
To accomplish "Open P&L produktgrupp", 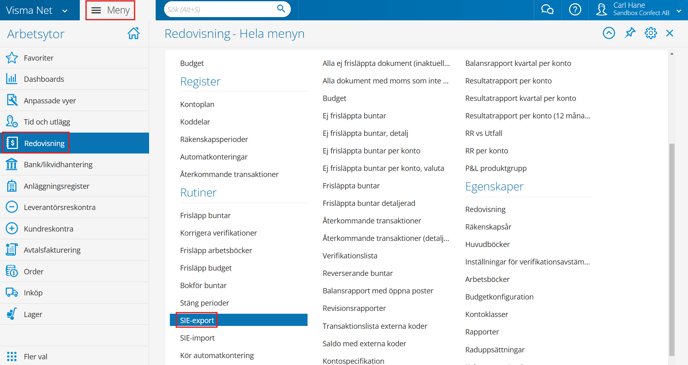I will click(x=496, y=168).
